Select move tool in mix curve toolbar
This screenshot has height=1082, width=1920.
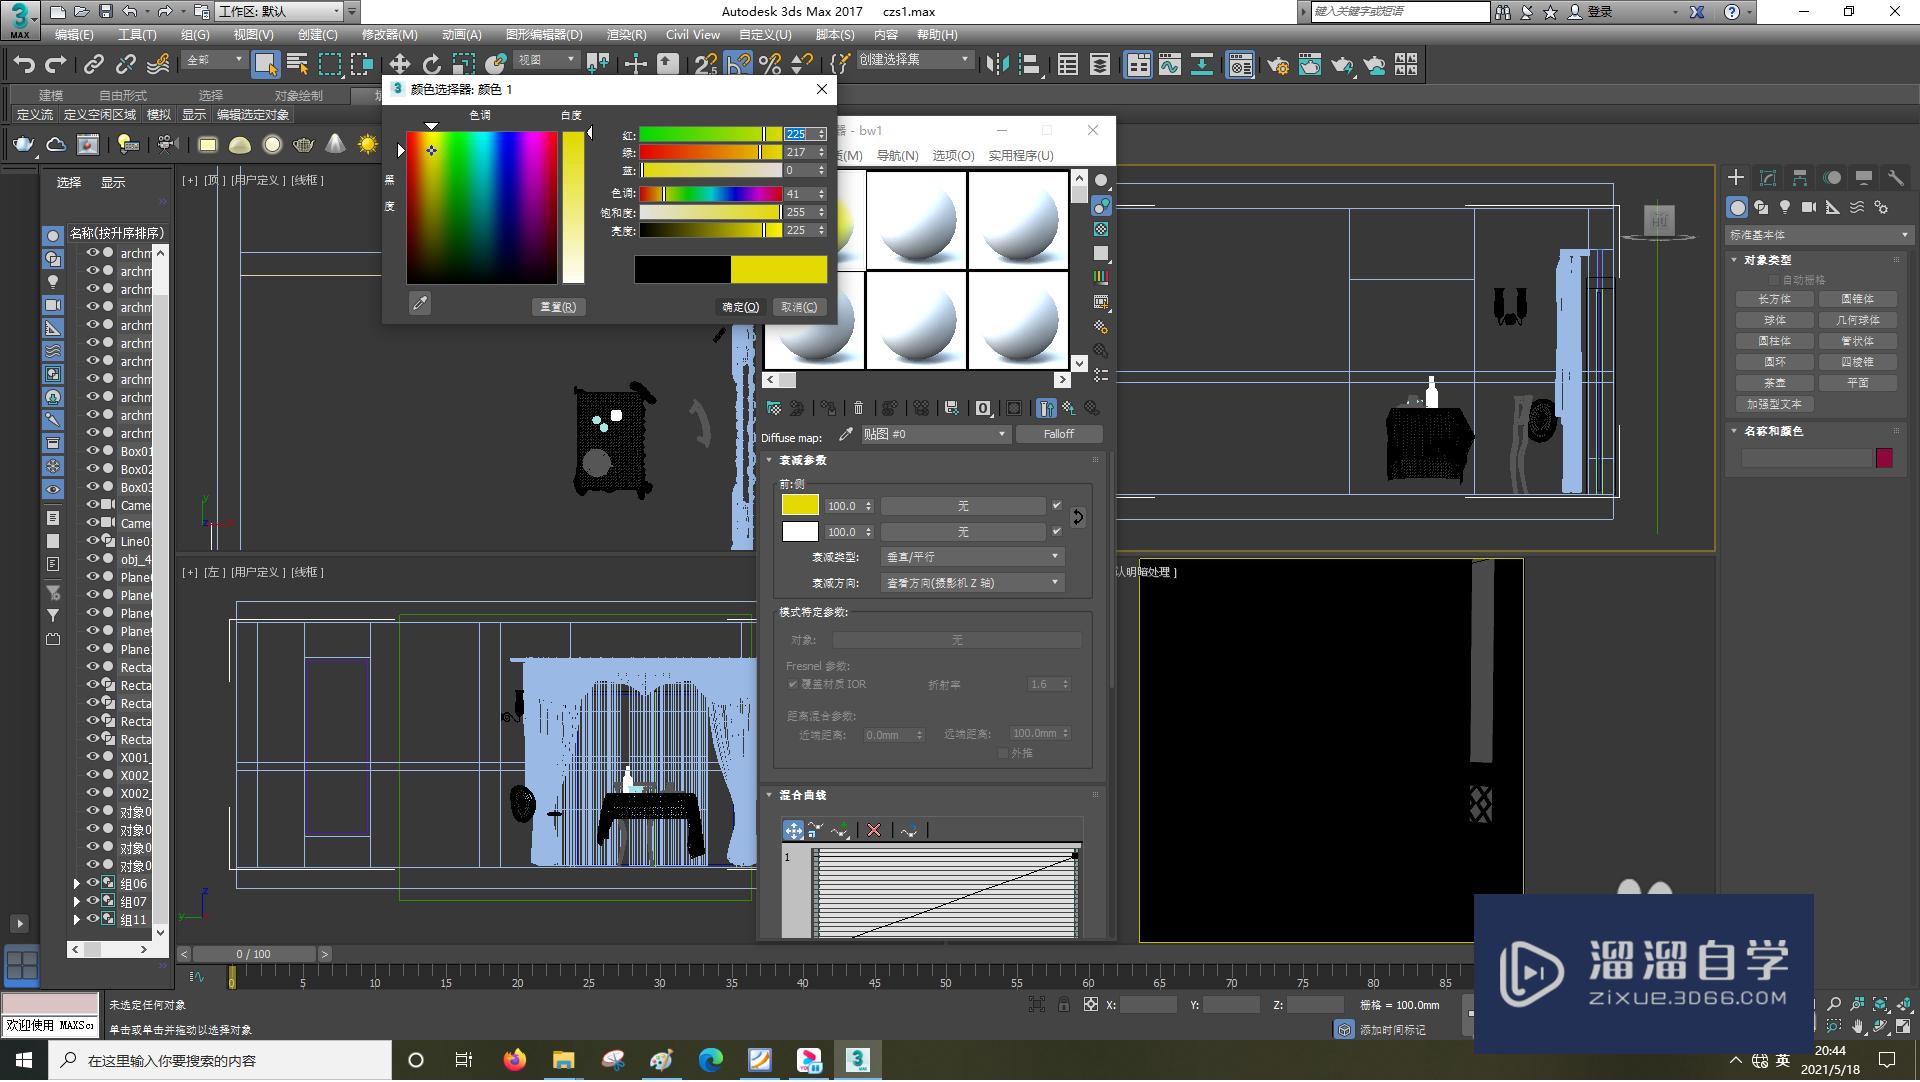coord(793,830)
